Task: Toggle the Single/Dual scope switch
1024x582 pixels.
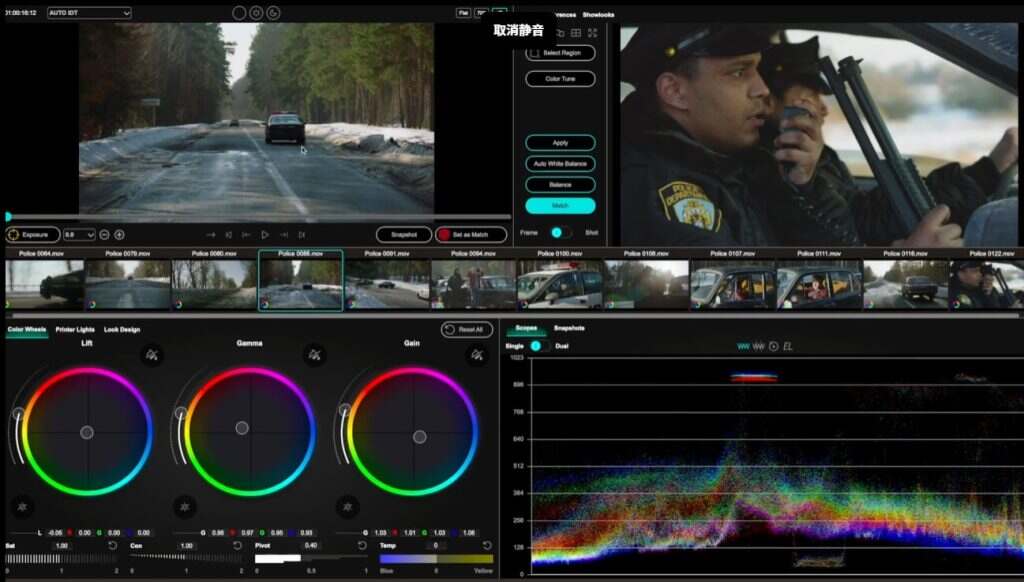Action: [x=538, y=346]
